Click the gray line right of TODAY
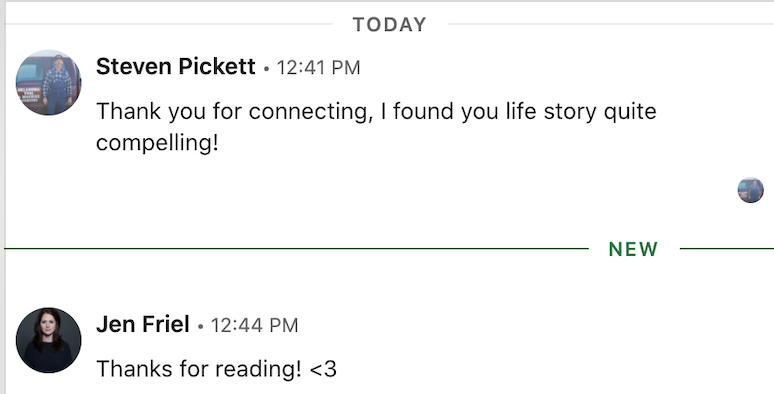This screenshot has height=394, width=774. pos(611,24)
